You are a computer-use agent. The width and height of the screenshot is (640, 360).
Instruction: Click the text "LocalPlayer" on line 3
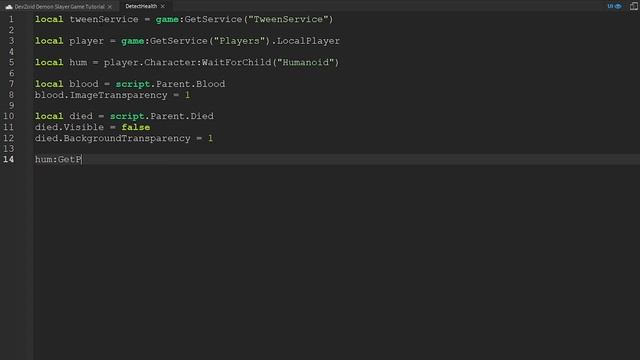(x=308, y=41)
